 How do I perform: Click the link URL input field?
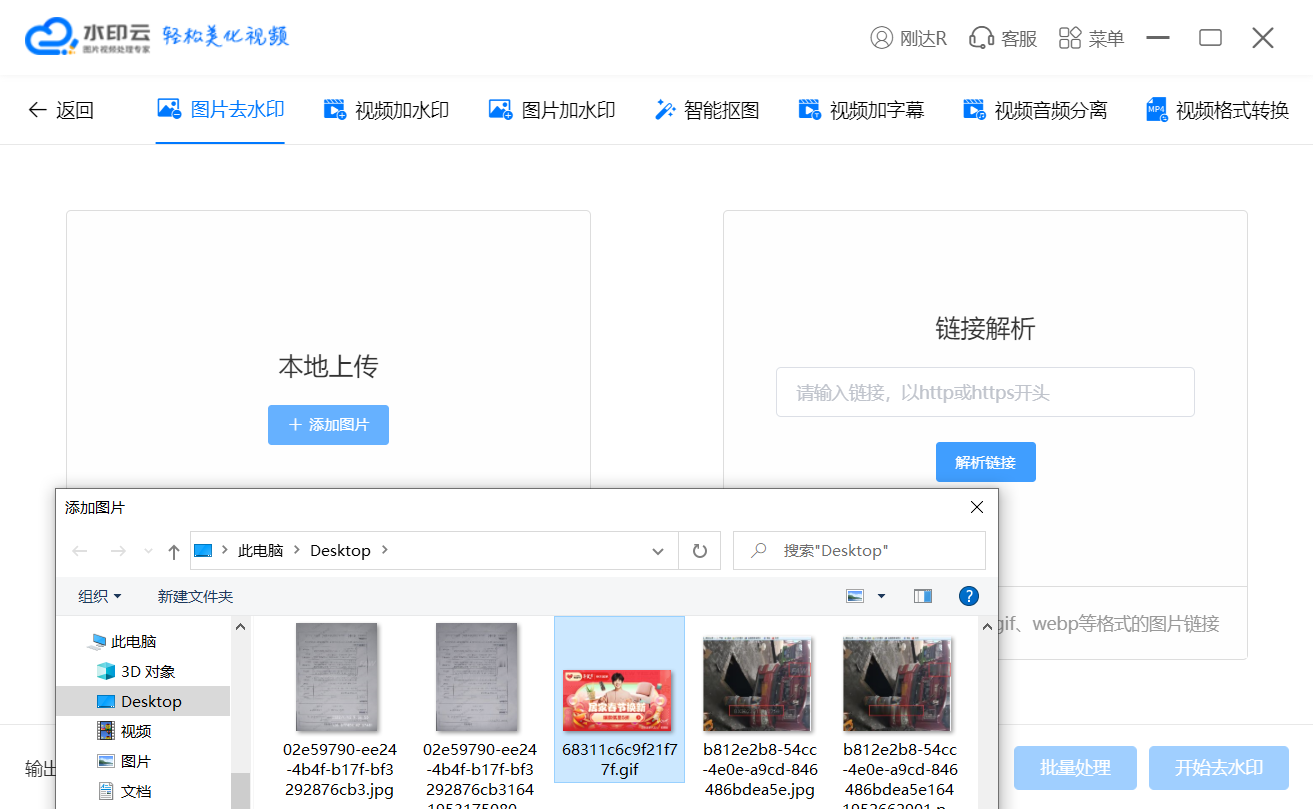[985, 392]
